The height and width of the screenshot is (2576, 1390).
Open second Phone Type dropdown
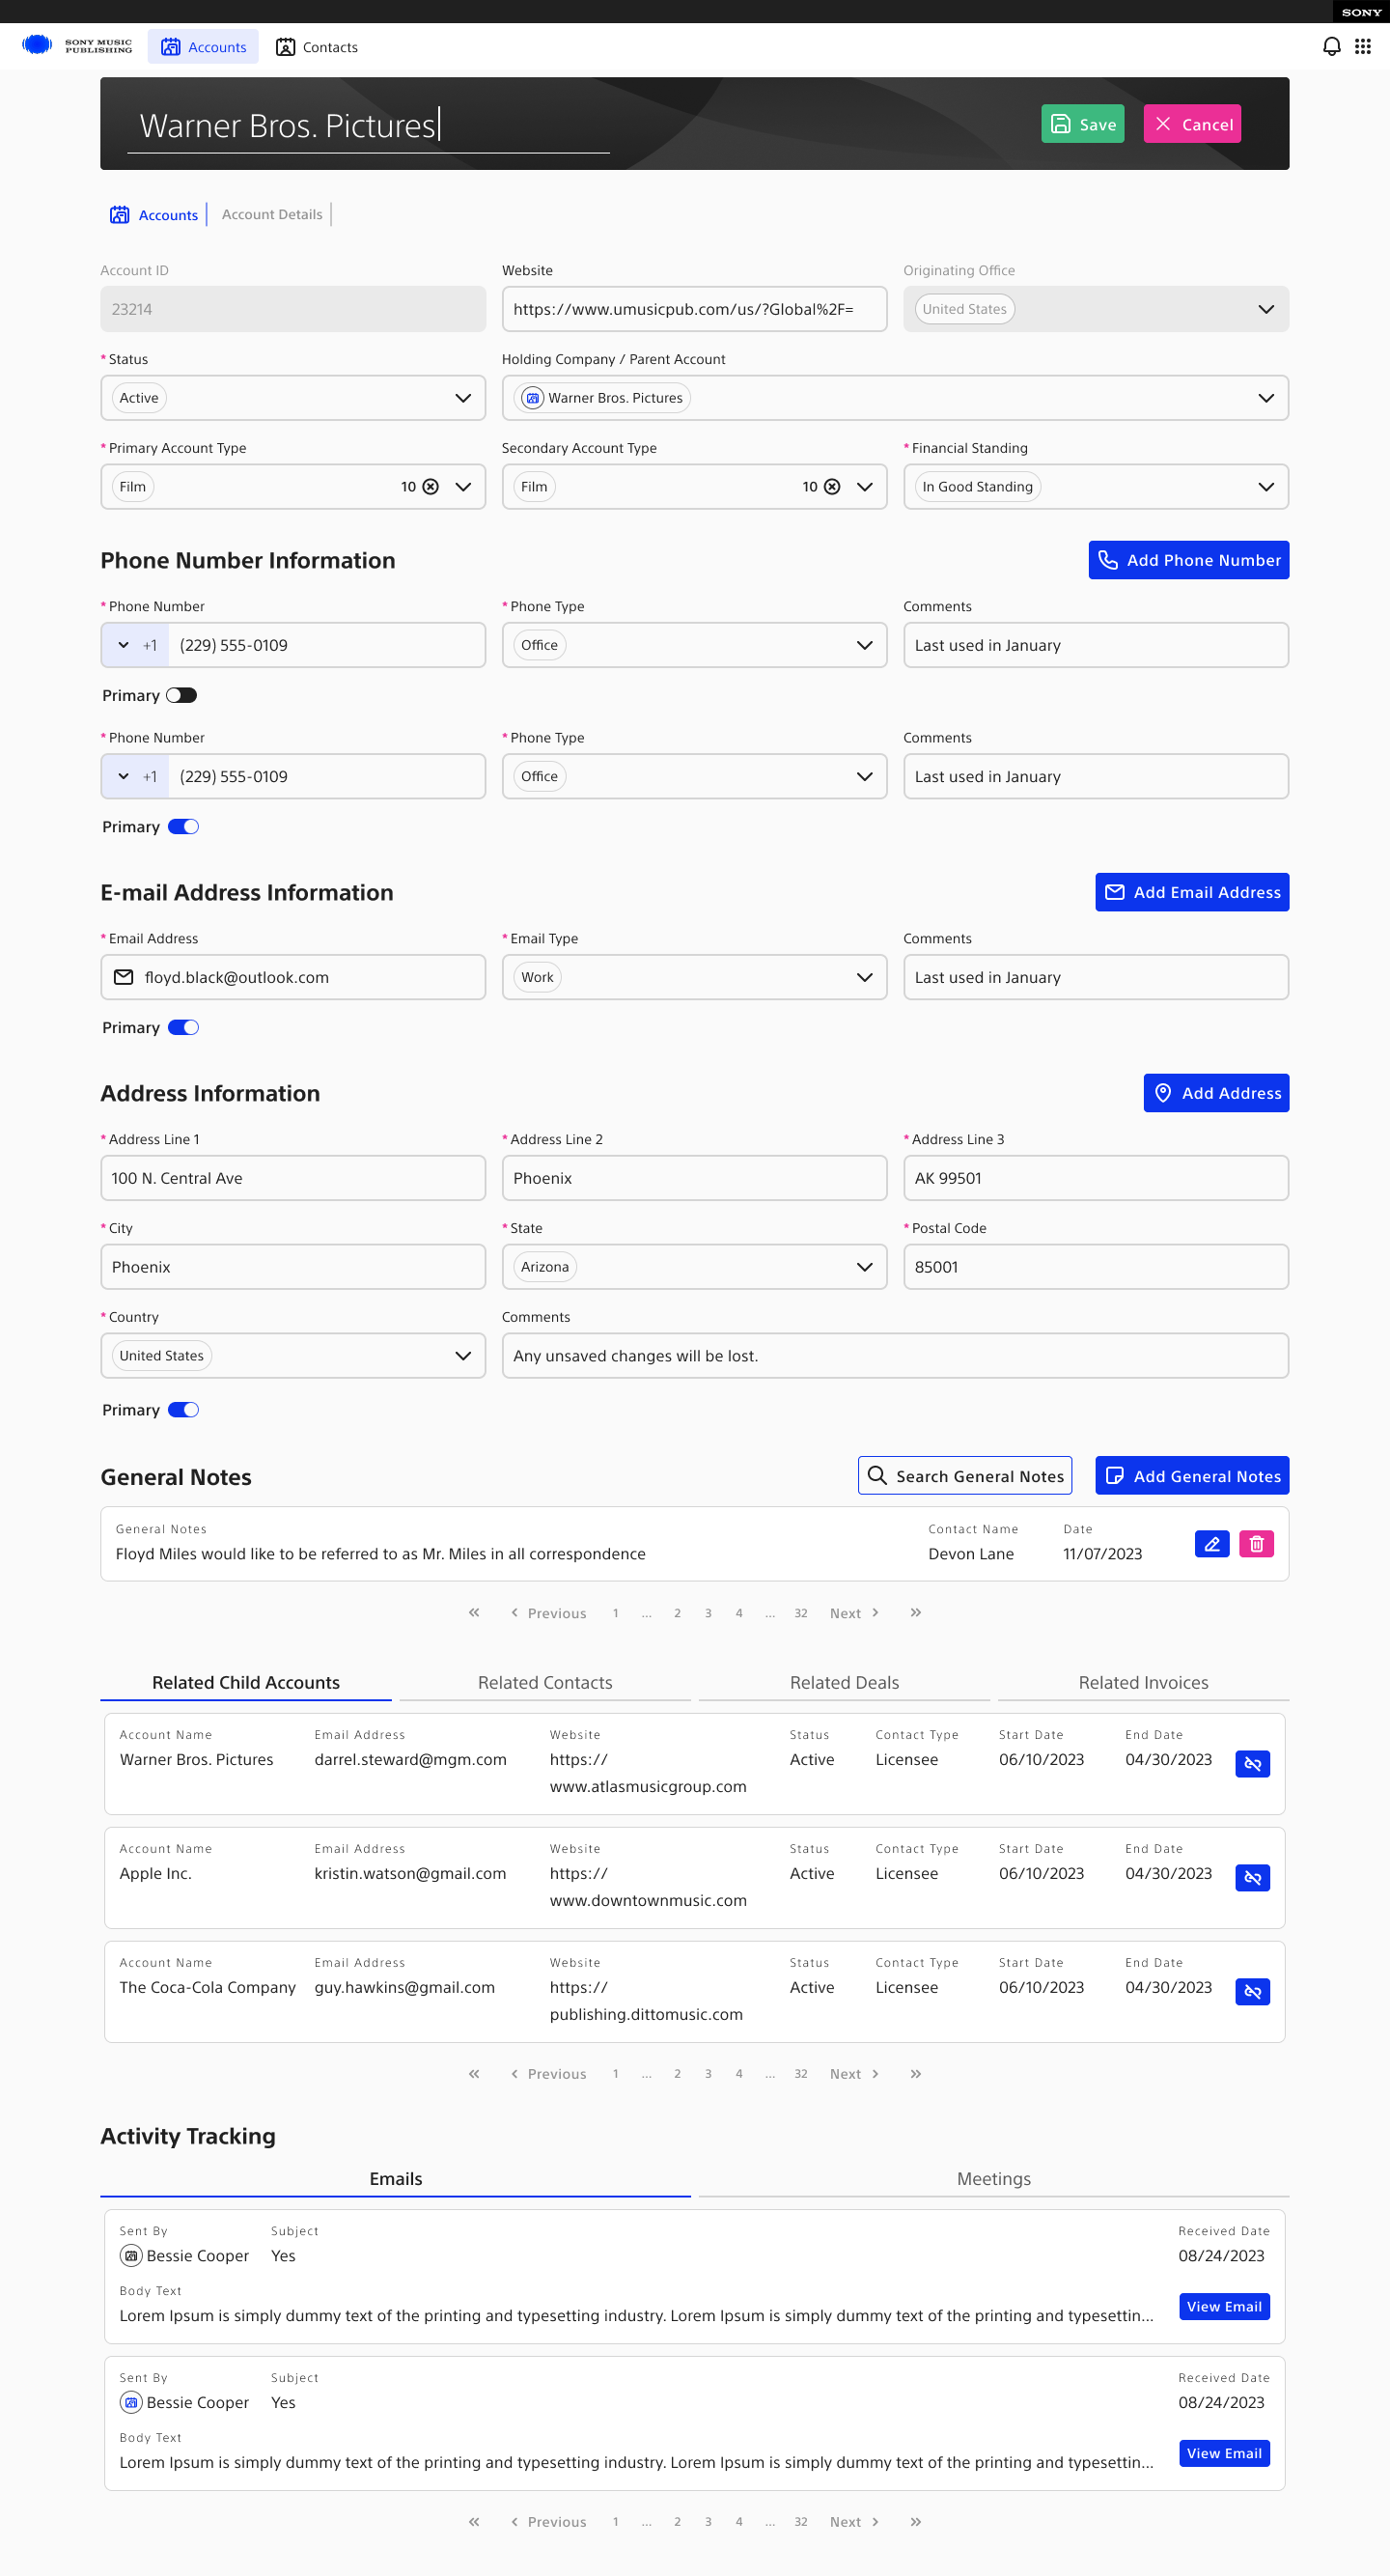694,776
